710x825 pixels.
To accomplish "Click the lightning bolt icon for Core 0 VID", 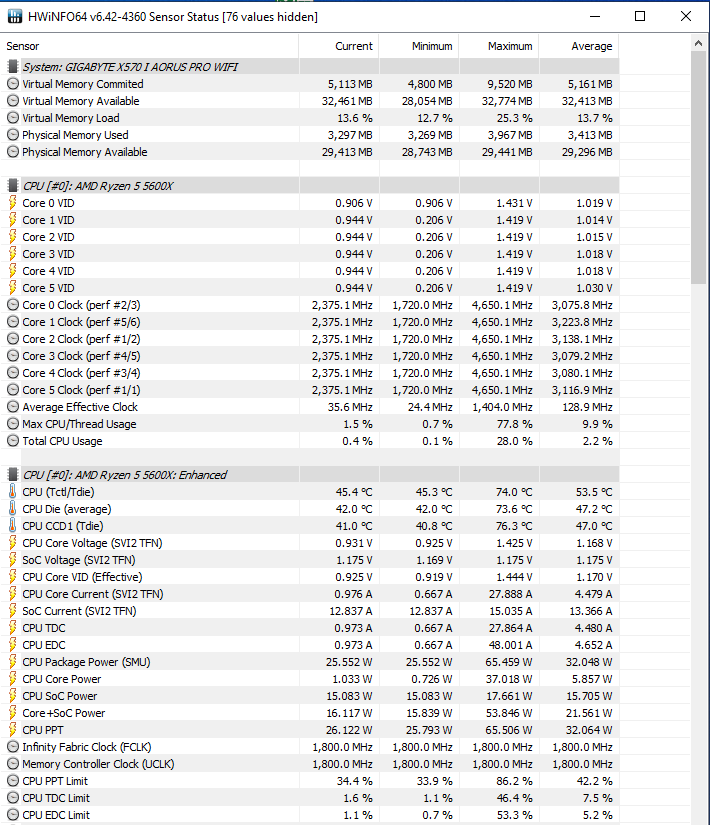I will 13,203.
